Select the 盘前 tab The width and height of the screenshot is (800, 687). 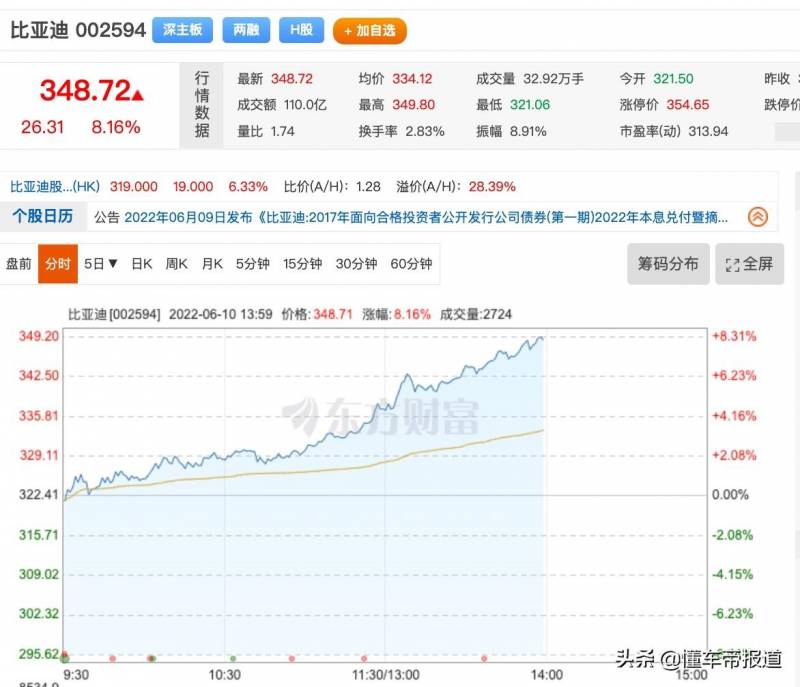tap(19, 264)
